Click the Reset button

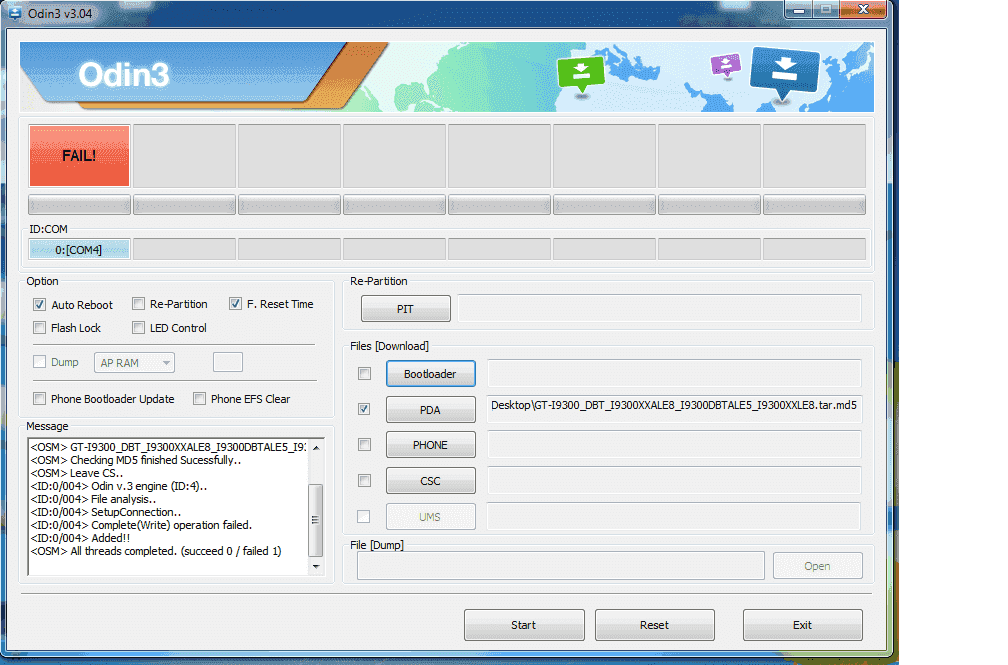tap(654, 625)
